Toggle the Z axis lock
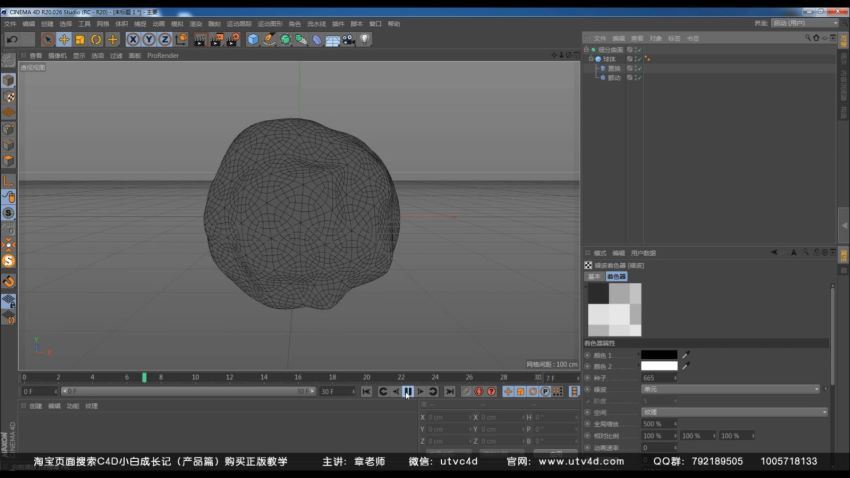This screenshot has width=850, height=478. click(x=165, y=40)
